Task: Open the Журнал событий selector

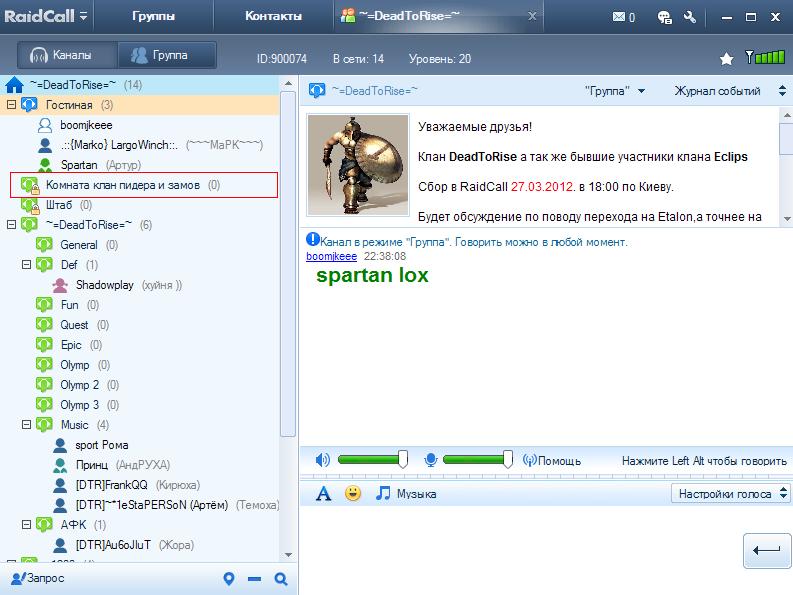Action: pos(730,91)
